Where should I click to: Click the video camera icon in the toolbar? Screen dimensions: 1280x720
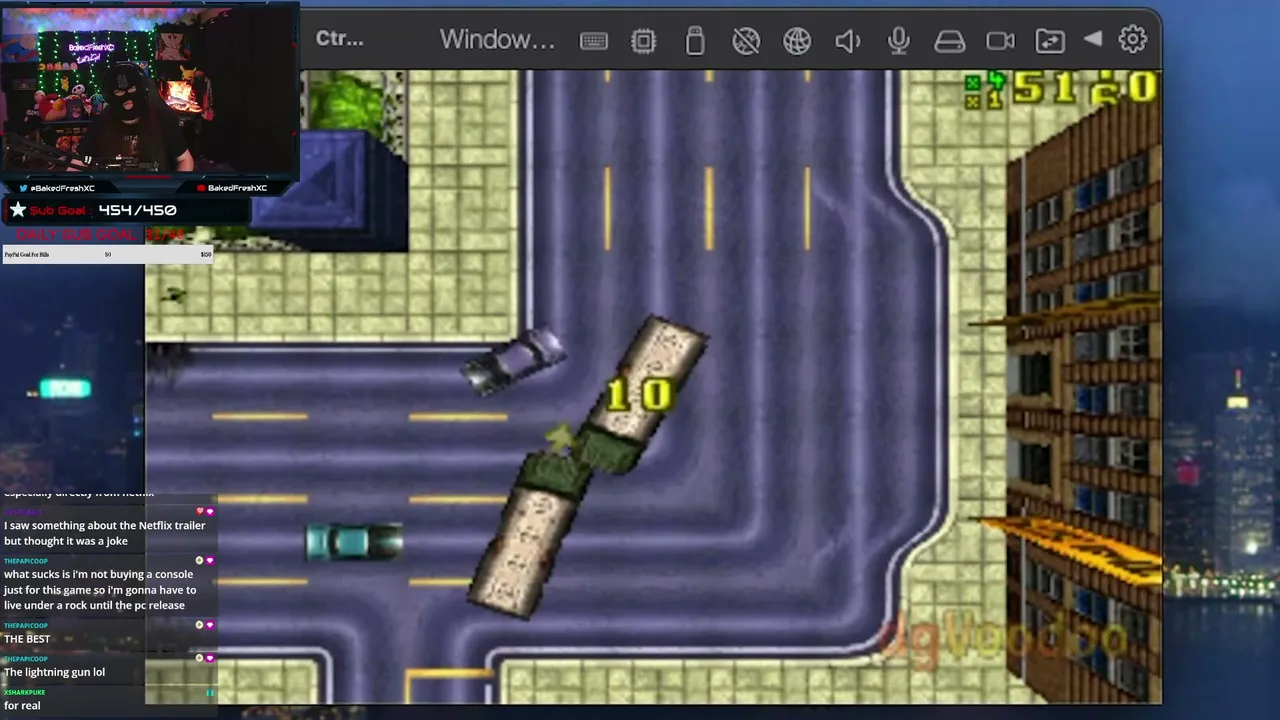click(1000, 40)
